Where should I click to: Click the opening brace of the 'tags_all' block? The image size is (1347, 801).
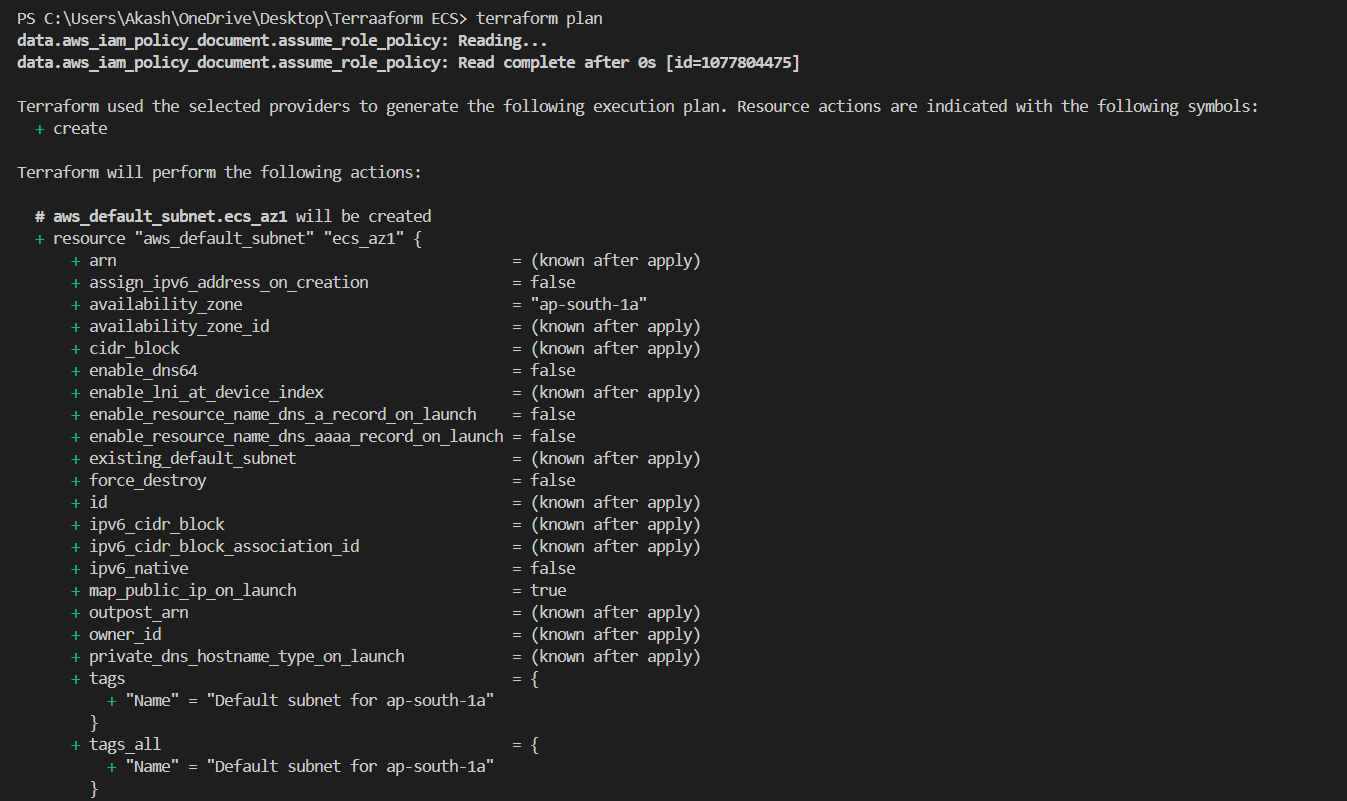click(535, 744)
